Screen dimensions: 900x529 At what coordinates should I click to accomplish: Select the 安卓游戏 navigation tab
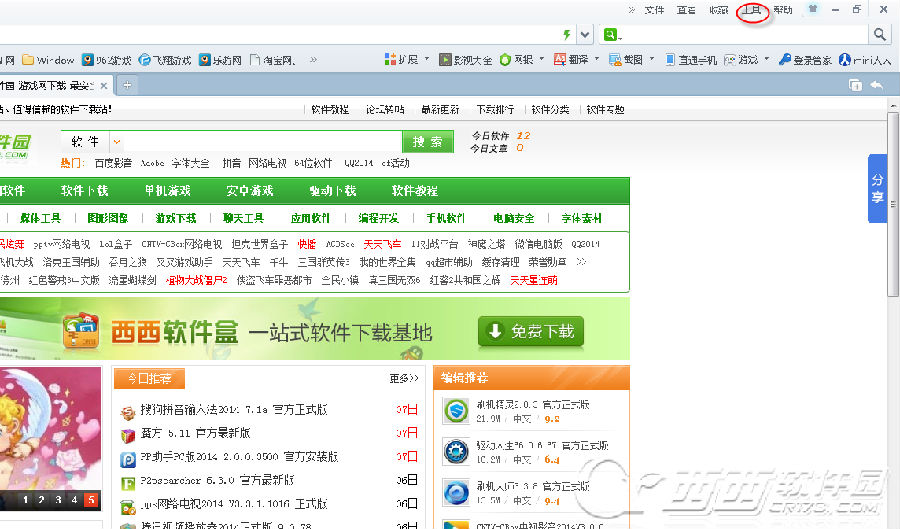coord(250,190)
